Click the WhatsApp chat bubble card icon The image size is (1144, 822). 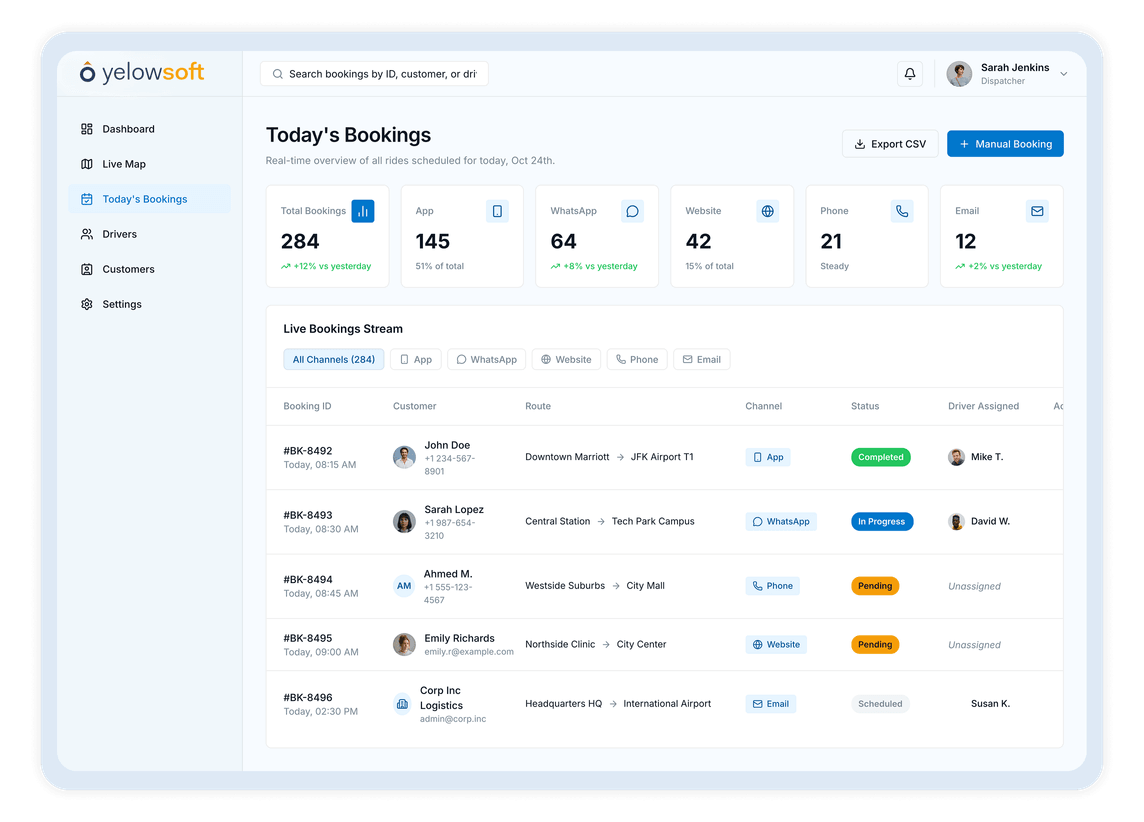[632, 211]
